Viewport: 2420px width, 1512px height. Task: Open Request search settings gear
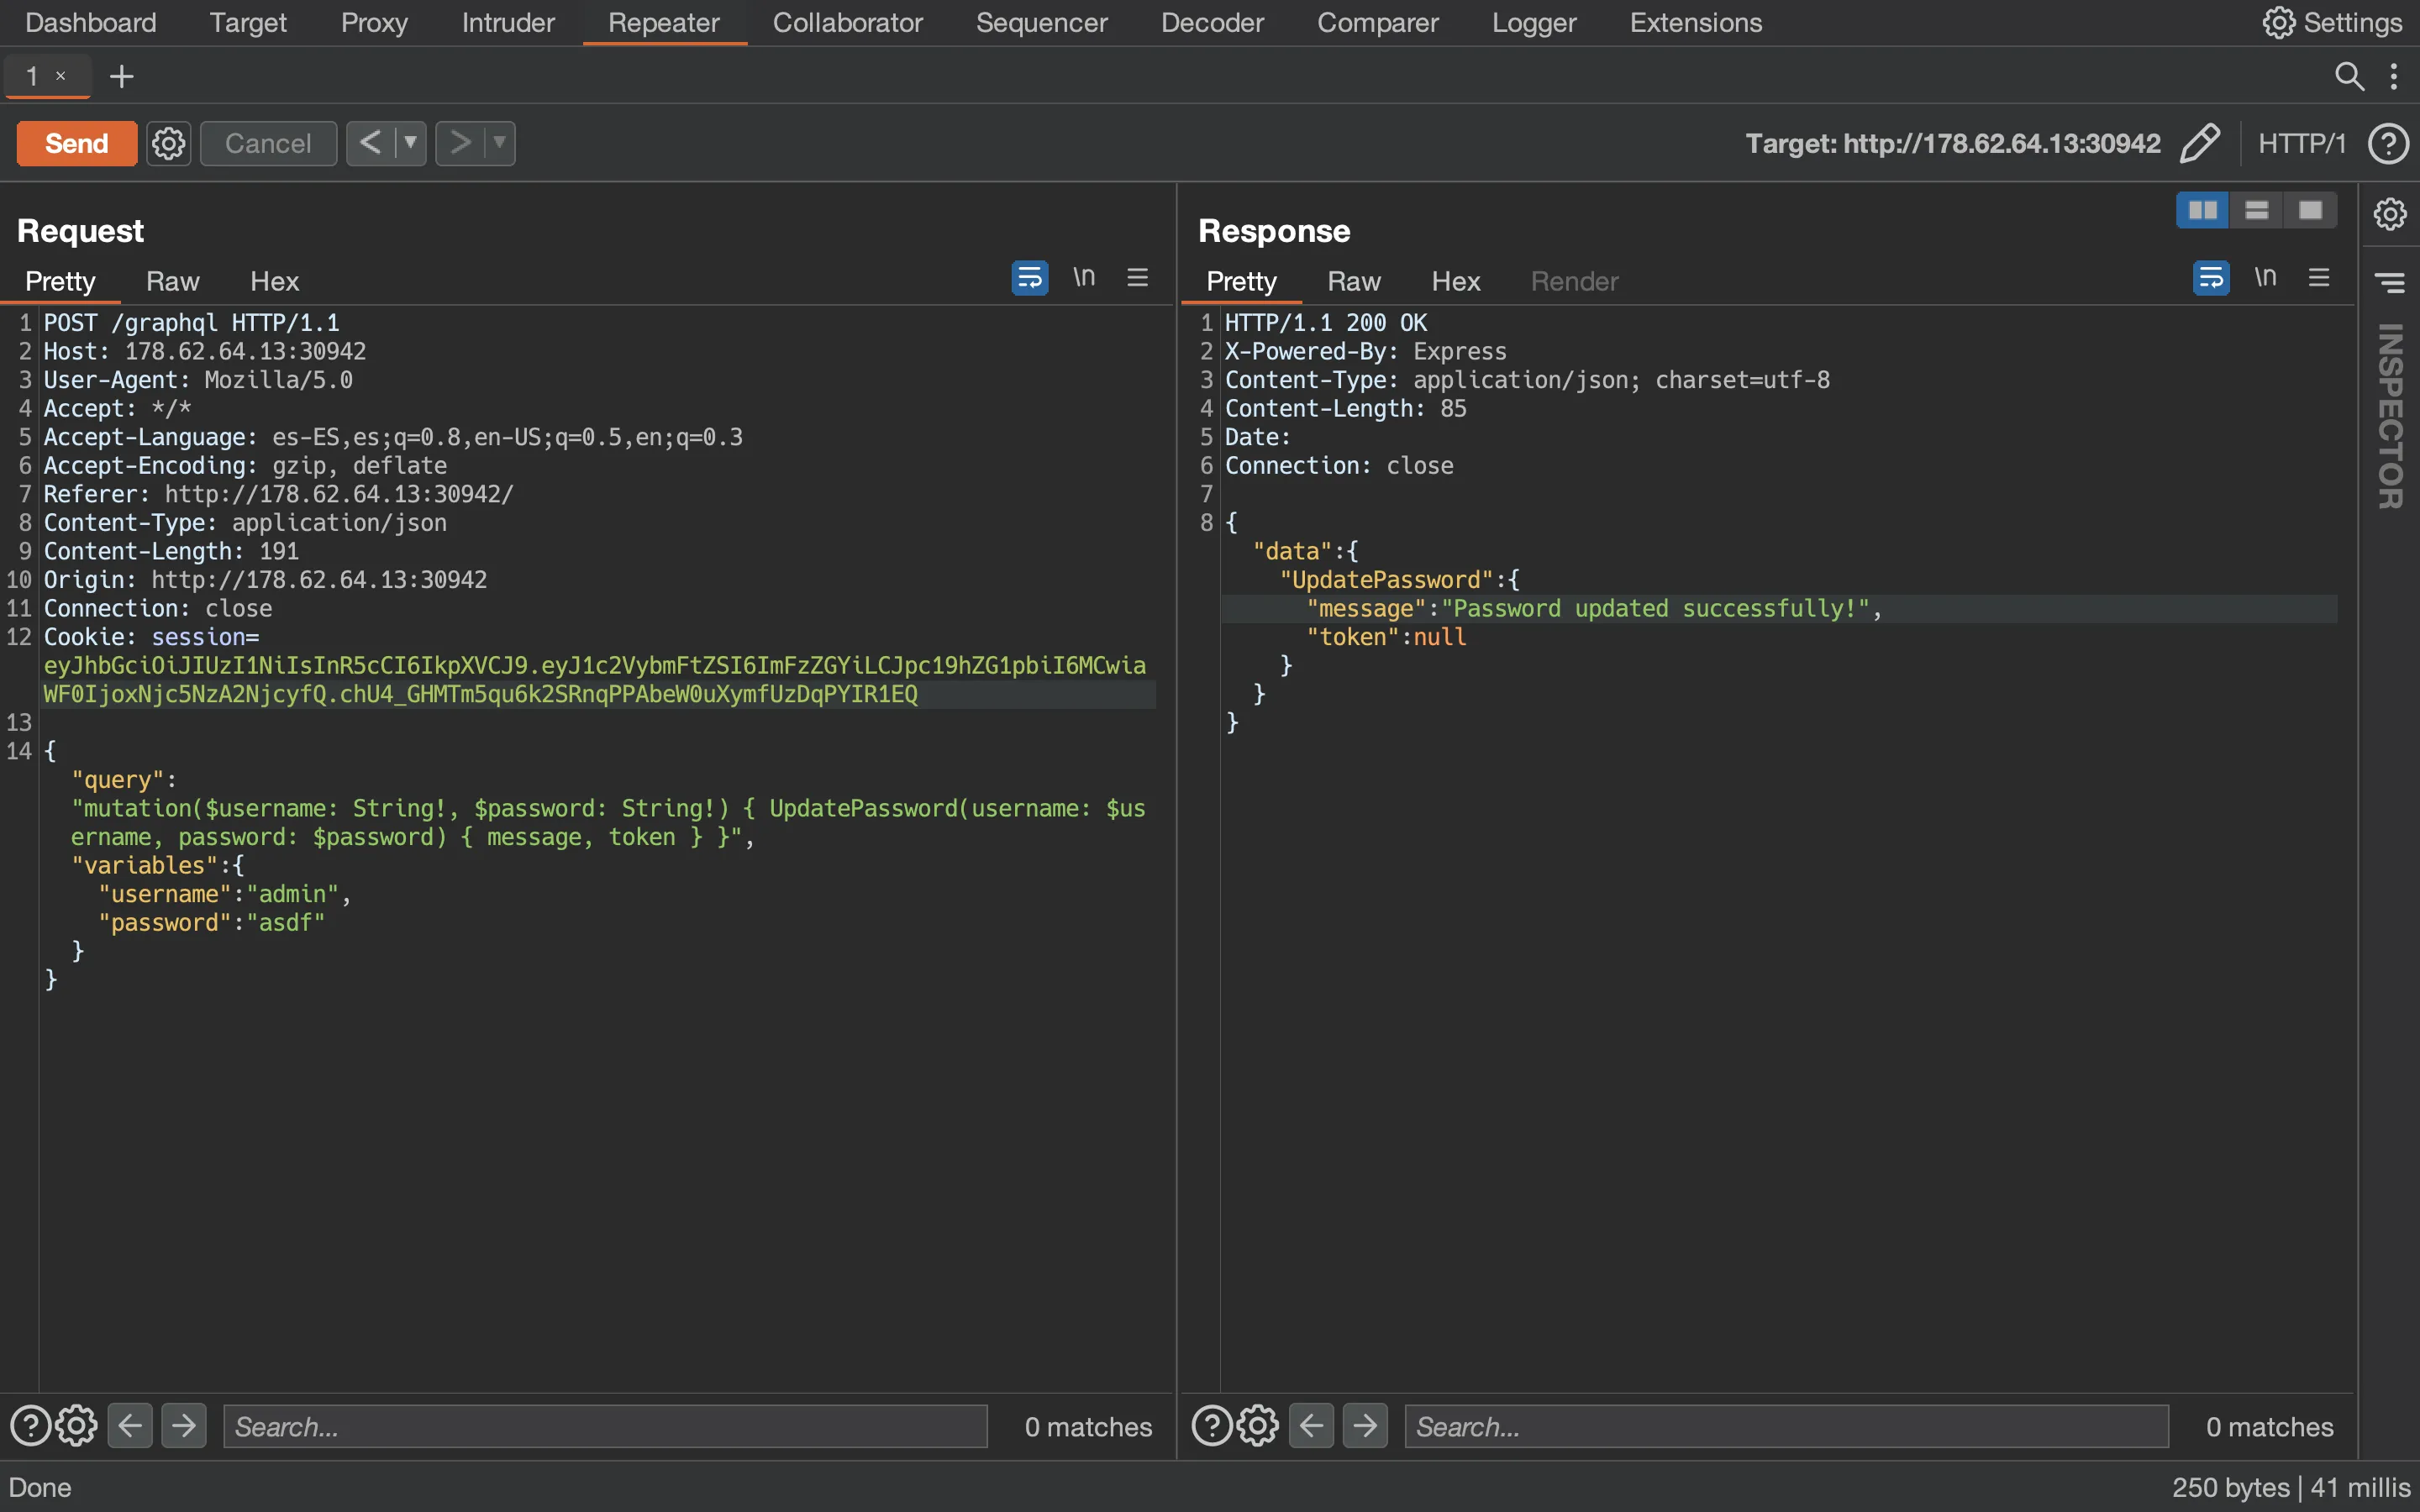76,1426
